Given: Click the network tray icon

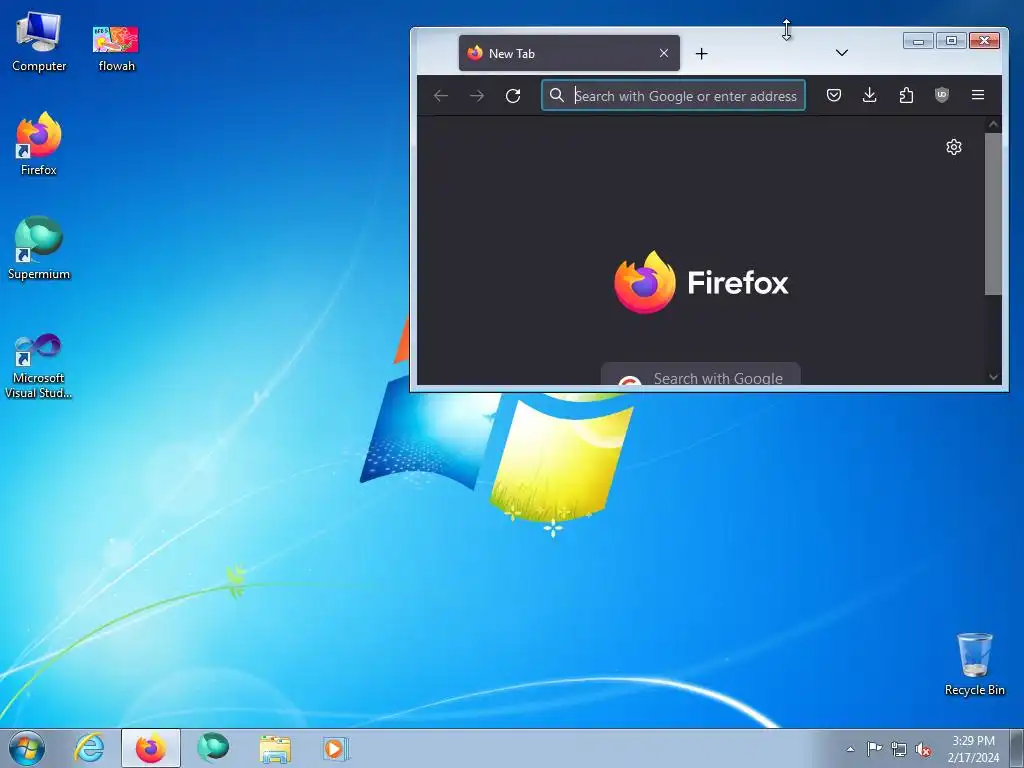Looking at the screenshot, I should [899, 749].
